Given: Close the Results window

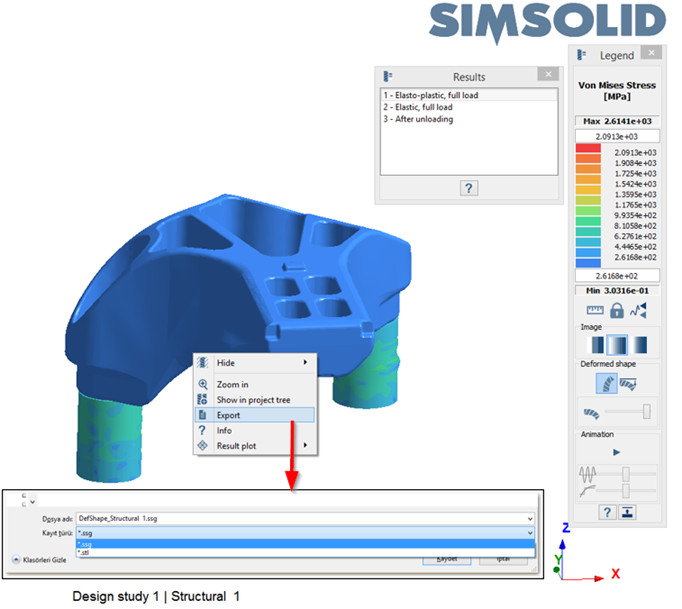Looking at the screenshot, I should coord(548,74).
